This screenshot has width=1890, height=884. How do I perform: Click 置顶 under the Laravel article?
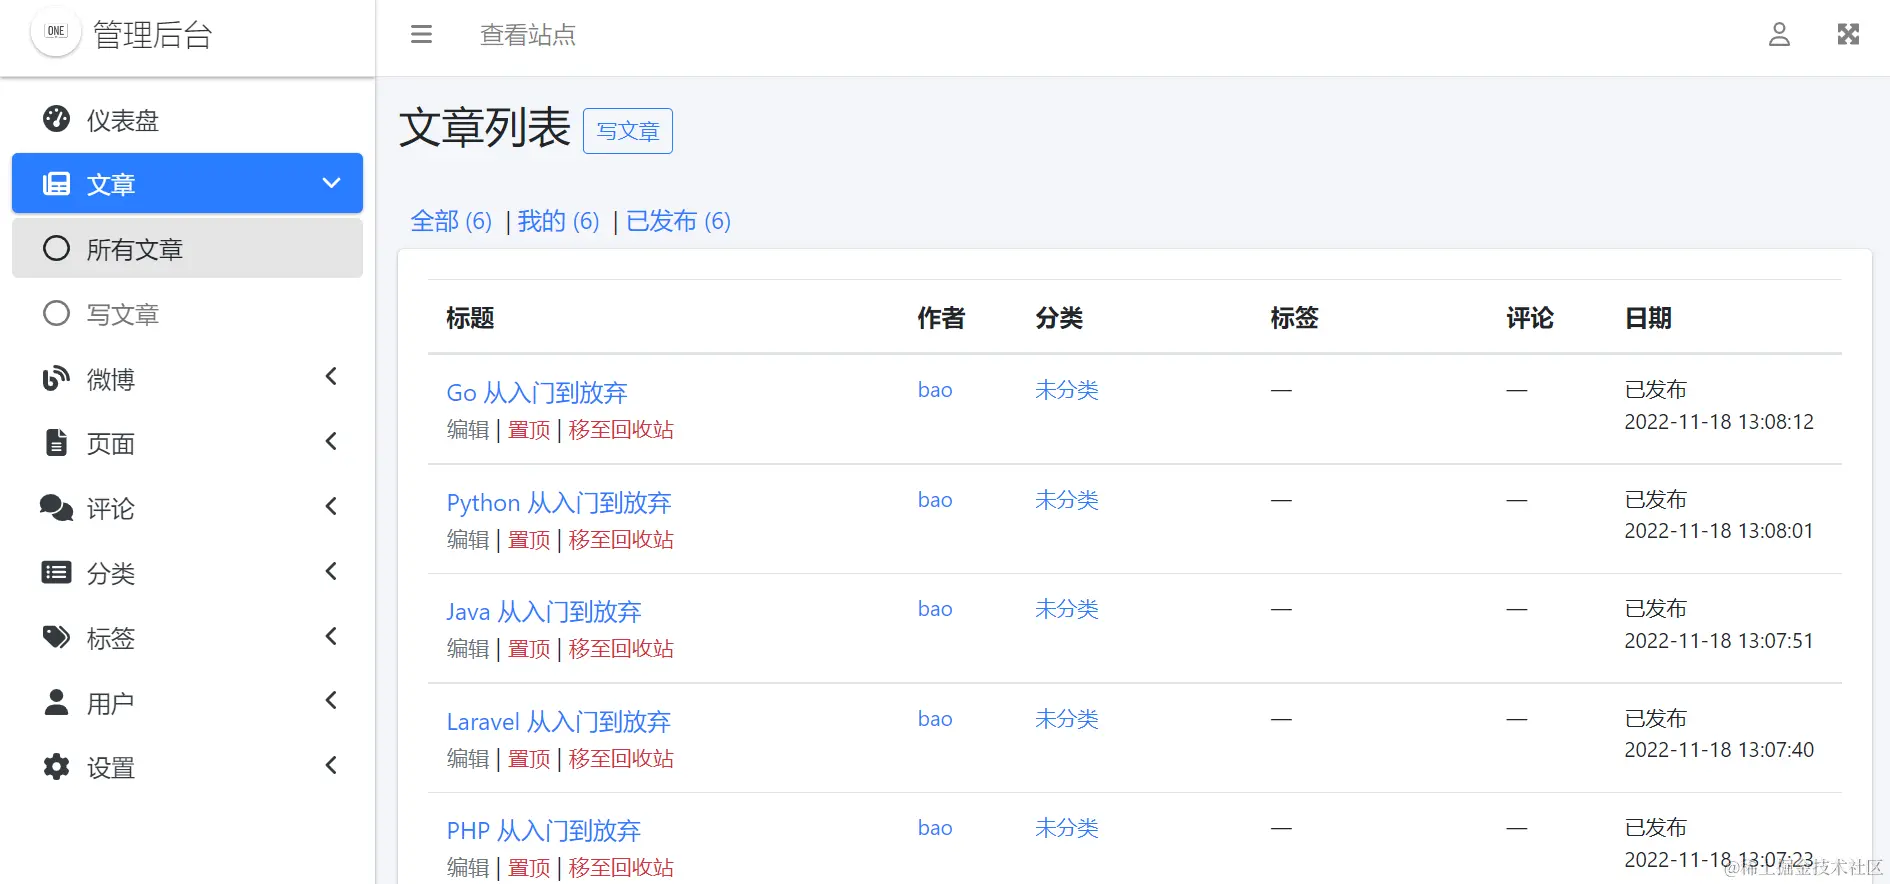529,759
